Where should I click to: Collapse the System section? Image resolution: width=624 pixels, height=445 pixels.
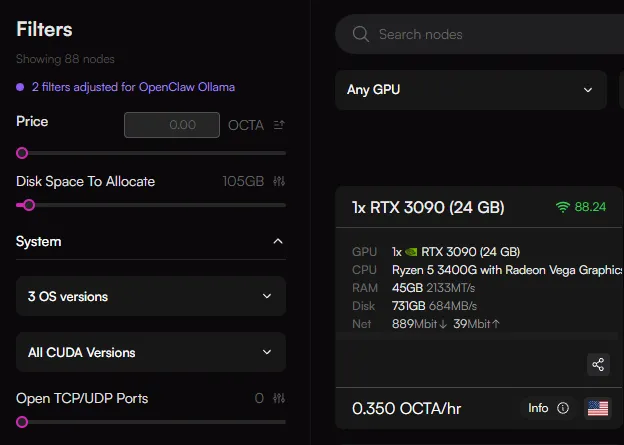pos(278,241)
